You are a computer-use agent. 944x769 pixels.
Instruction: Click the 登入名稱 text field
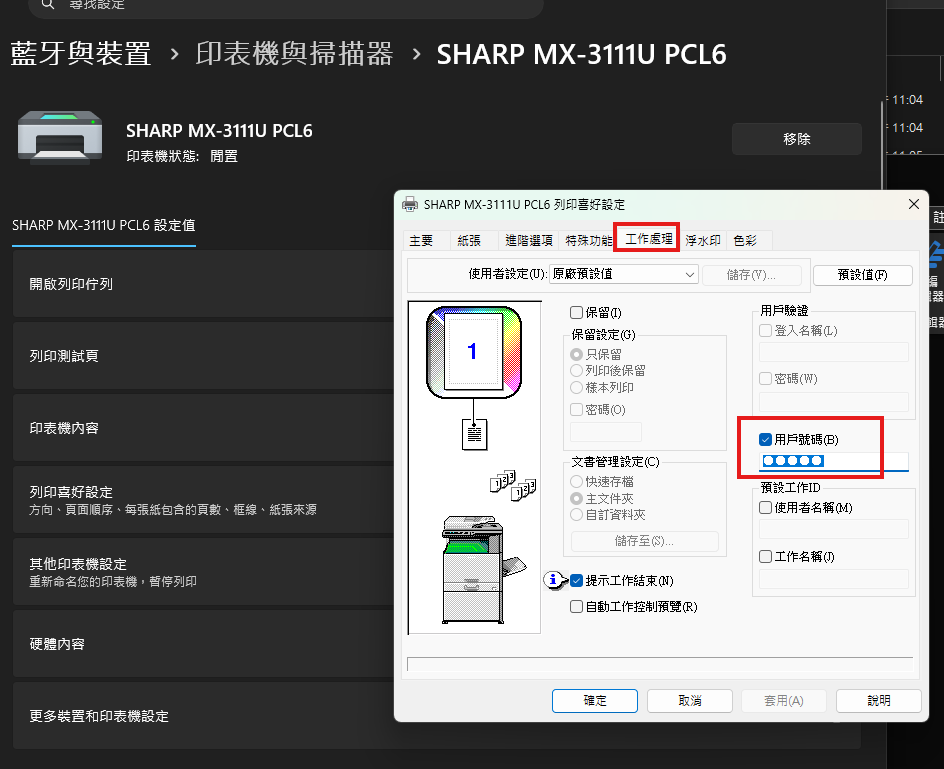(834, 352)
